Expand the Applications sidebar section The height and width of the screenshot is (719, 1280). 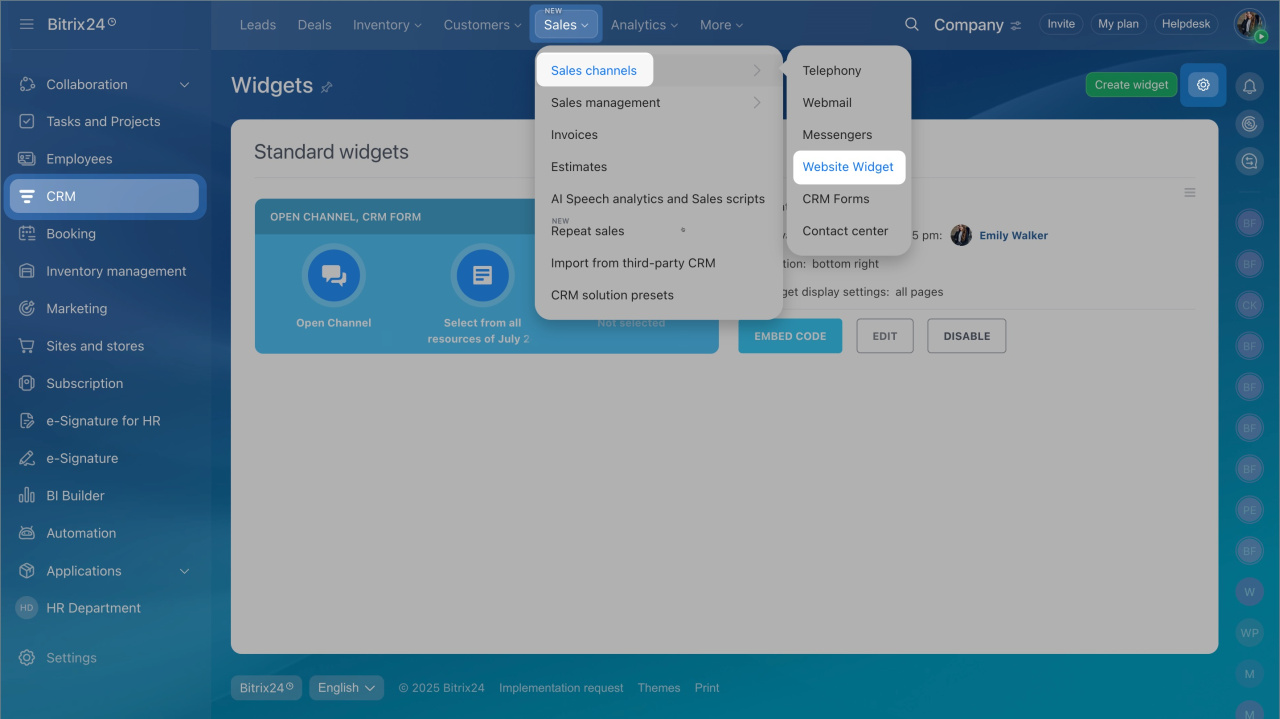coord(184,571)
